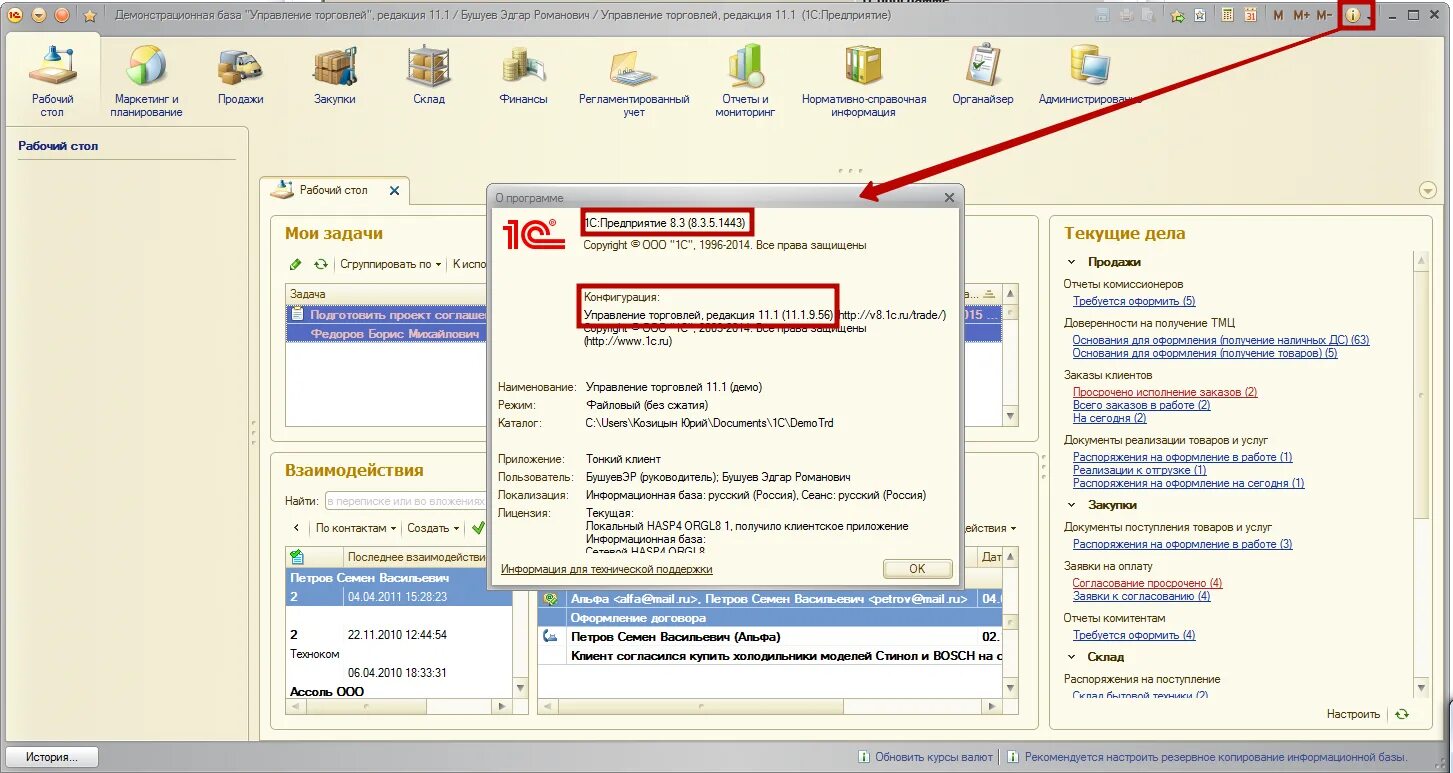Click the Настроить link in Текущие дела

coord(1353,714)
